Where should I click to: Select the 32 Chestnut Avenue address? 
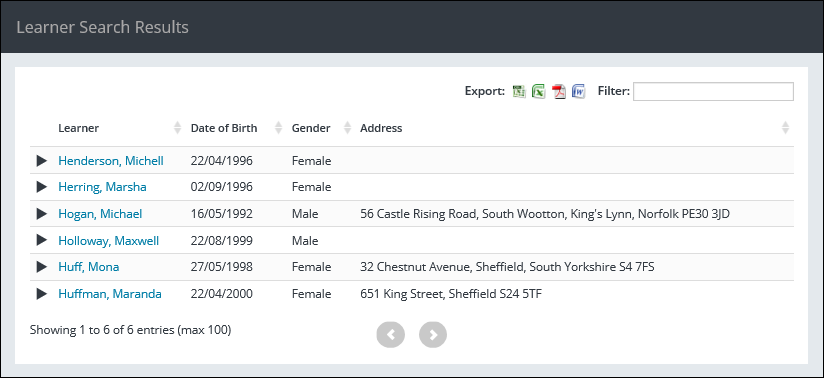pyautogui.click(x=507, y=267)
